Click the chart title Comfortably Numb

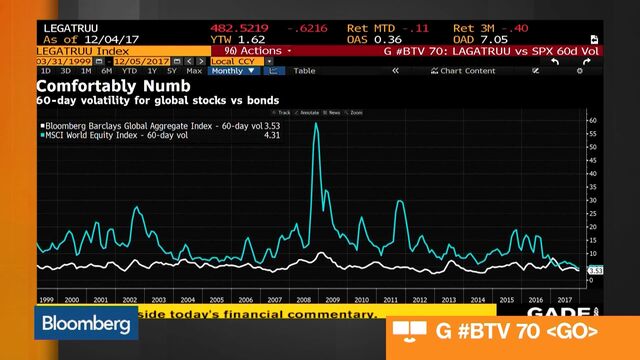pos(113,86)
